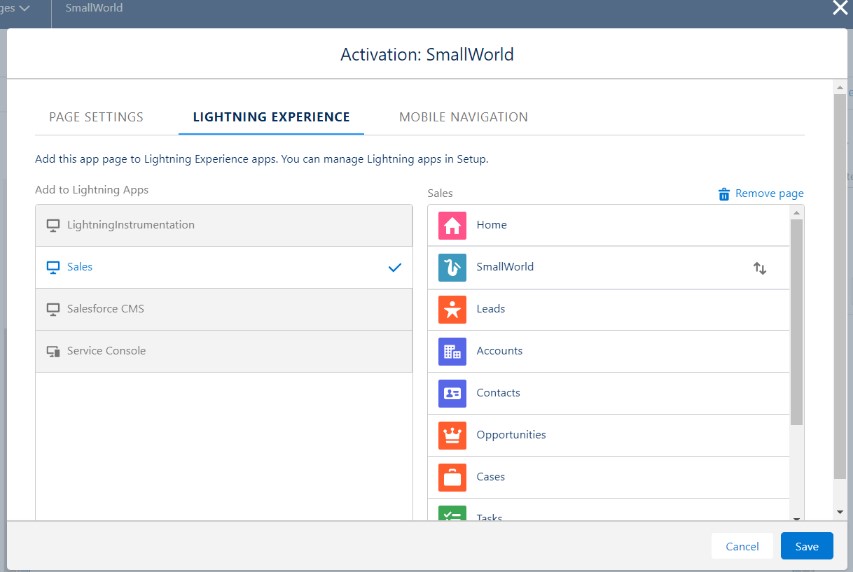Screen dimensions: 853x572
Task: Click the pink Home icon
Action: pos(452,225)
